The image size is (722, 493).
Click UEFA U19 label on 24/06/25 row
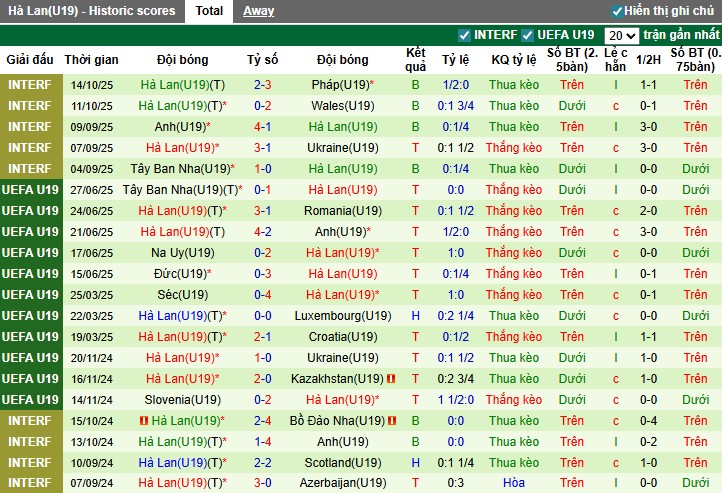[x=30, y=211]
